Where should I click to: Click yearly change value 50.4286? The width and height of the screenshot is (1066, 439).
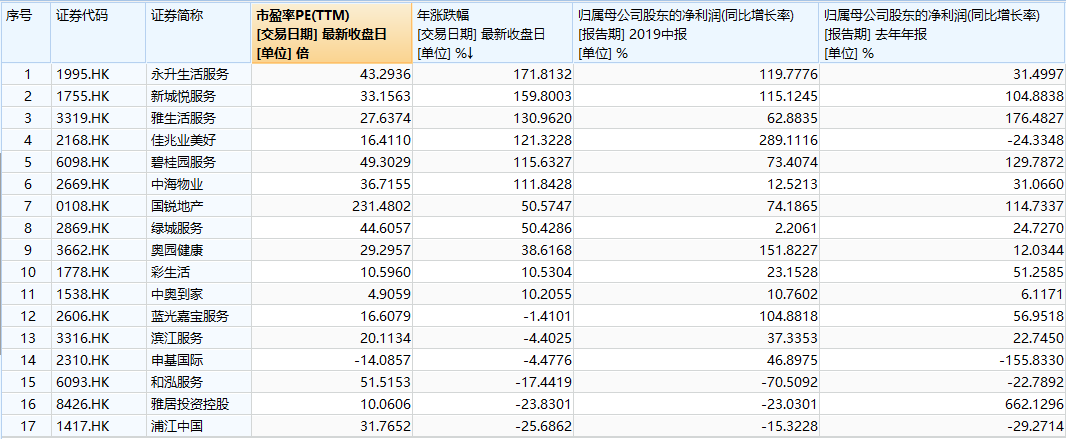coord(548,228)
